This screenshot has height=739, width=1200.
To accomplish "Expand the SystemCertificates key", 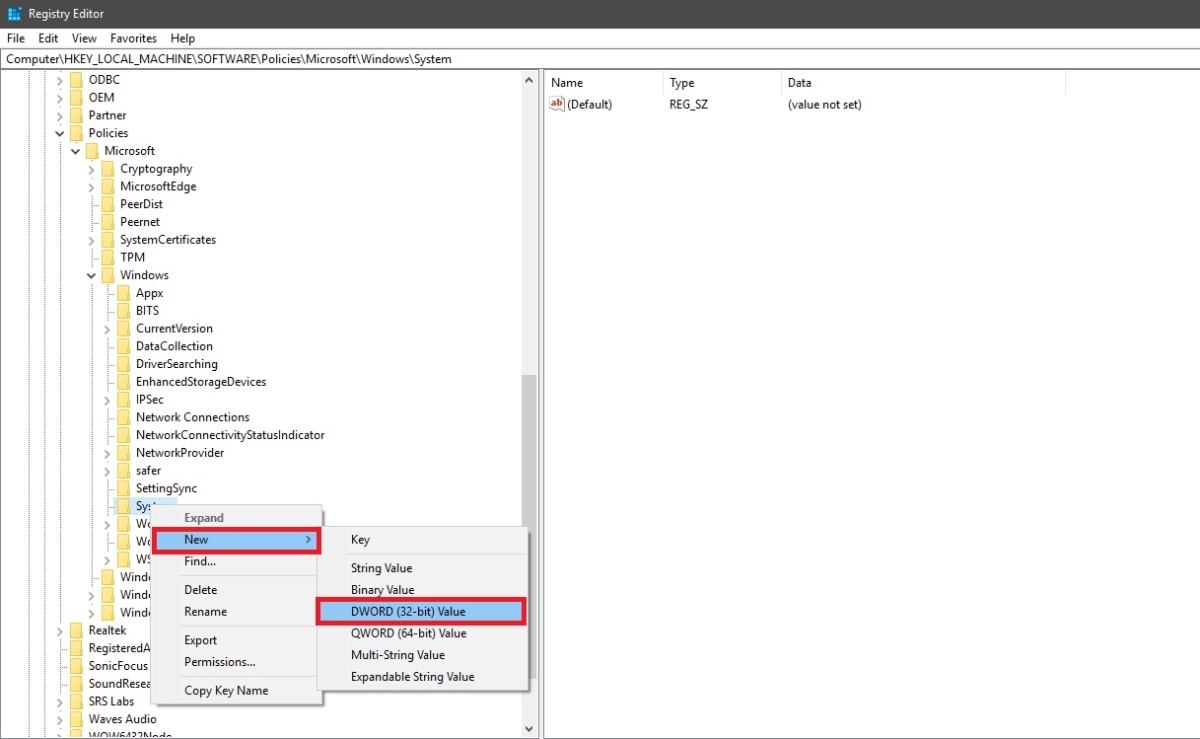I will pyautogui.click(x=90, y=239).
